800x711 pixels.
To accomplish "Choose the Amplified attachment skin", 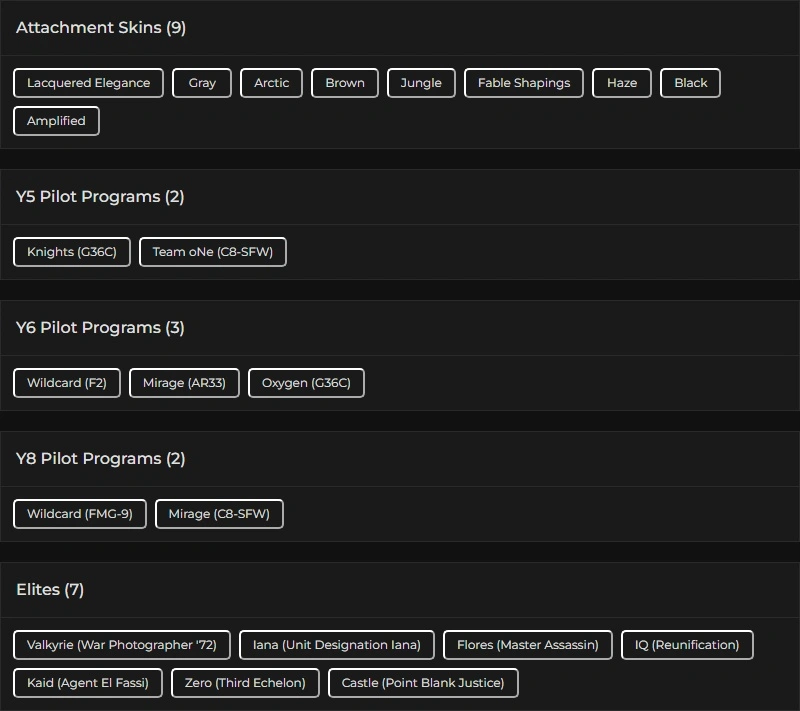I will [x=56, y=121].
